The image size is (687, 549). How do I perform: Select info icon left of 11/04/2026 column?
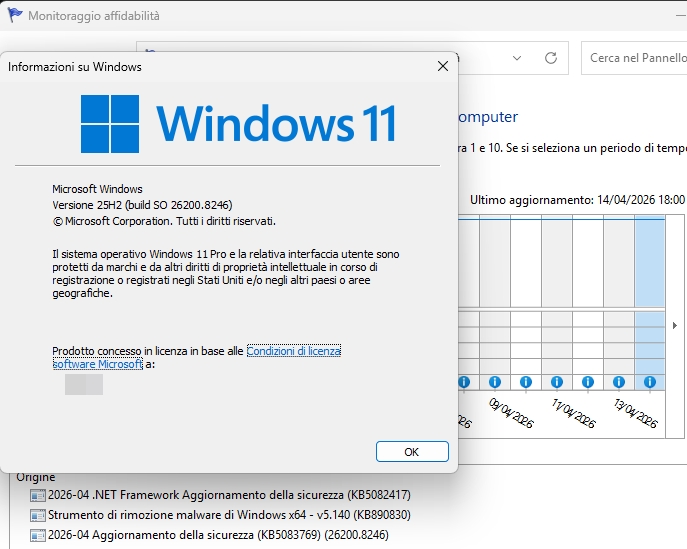coord(526,382)
